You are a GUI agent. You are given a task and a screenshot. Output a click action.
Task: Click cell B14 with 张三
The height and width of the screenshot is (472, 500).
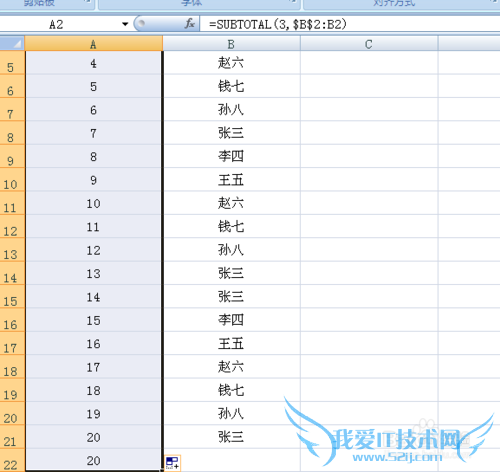[232, 273]
